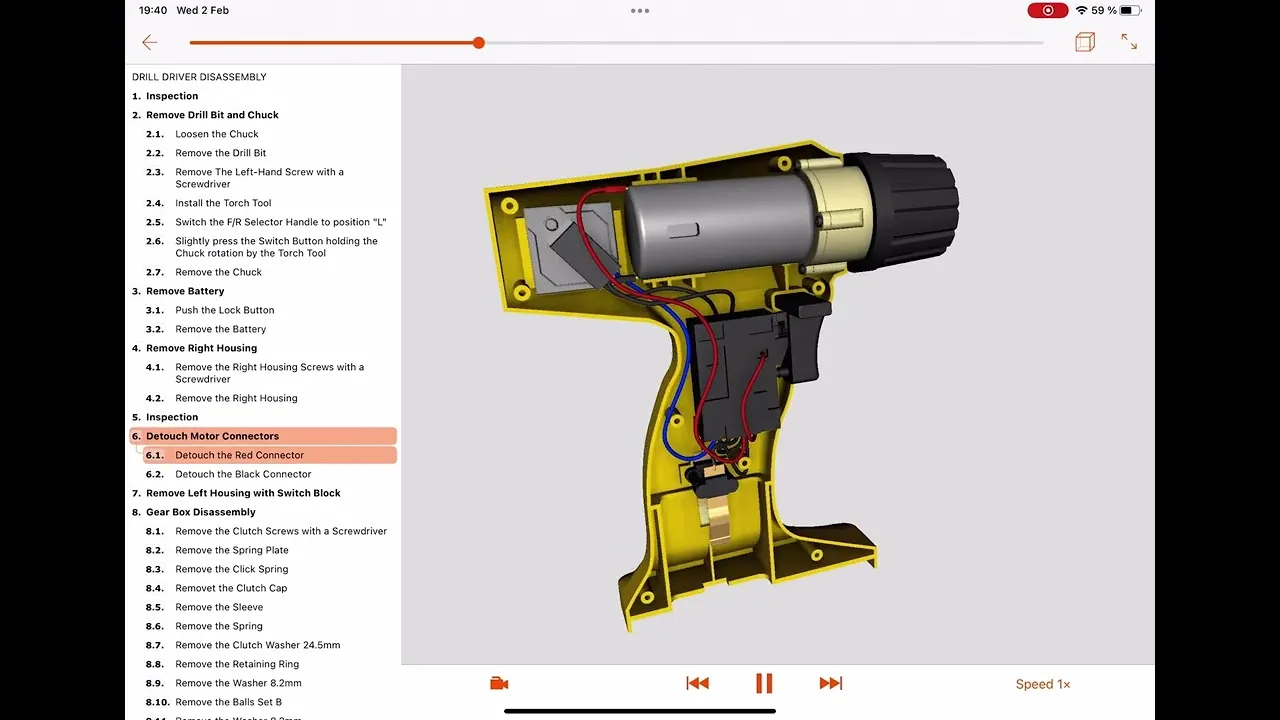1280x720 pixels.
Task: Select step 4.2 Remove the Right Housing
Action: click(x=236, y=398)
